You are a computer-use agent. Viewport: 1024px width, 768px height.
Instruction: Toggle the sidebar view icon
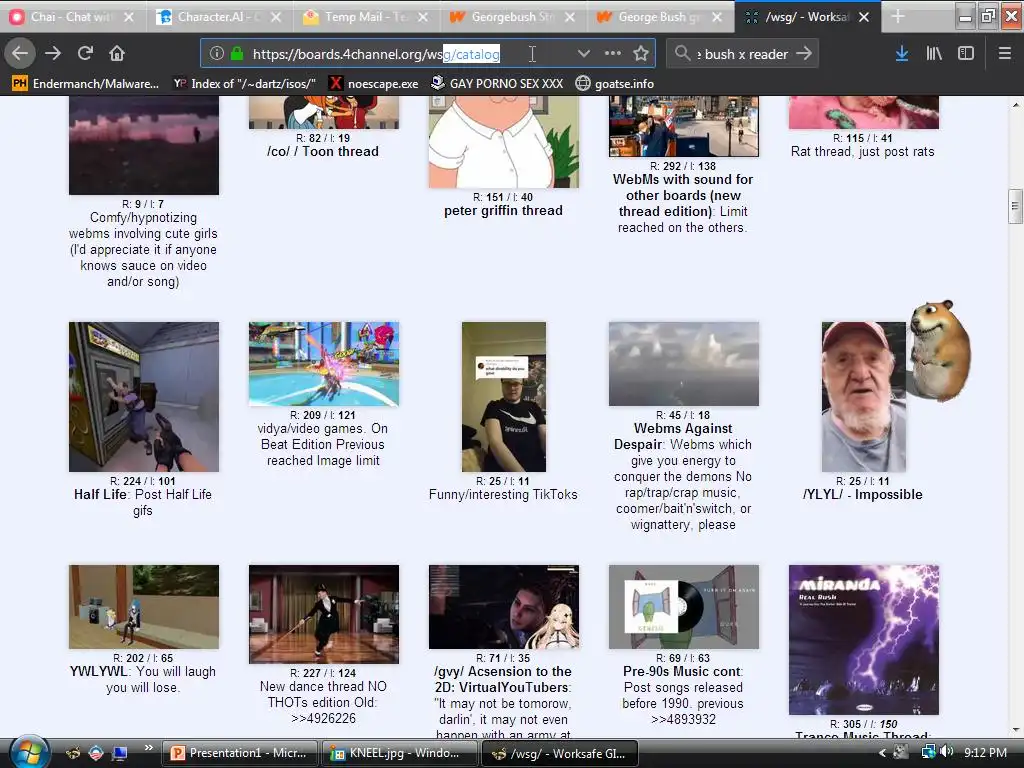tap(966, 54)
